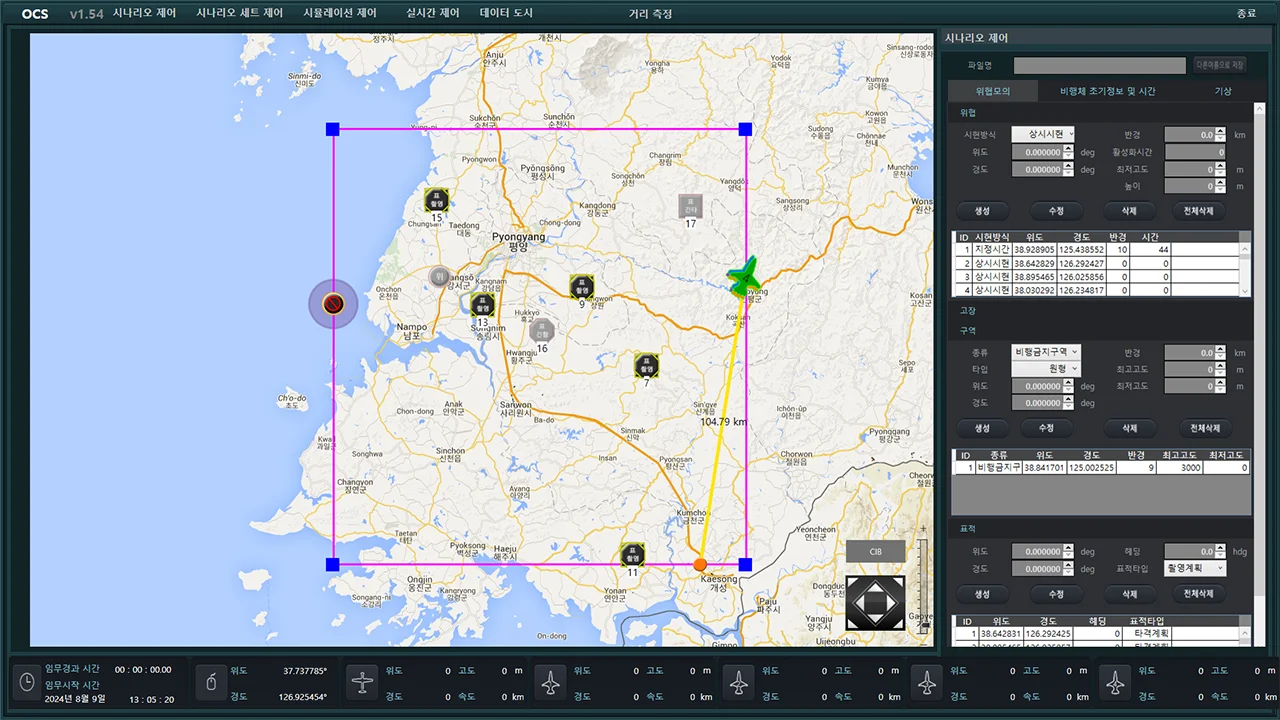Open the 표적타입 dropdown showing 촬영계획

click(1196, 568)
